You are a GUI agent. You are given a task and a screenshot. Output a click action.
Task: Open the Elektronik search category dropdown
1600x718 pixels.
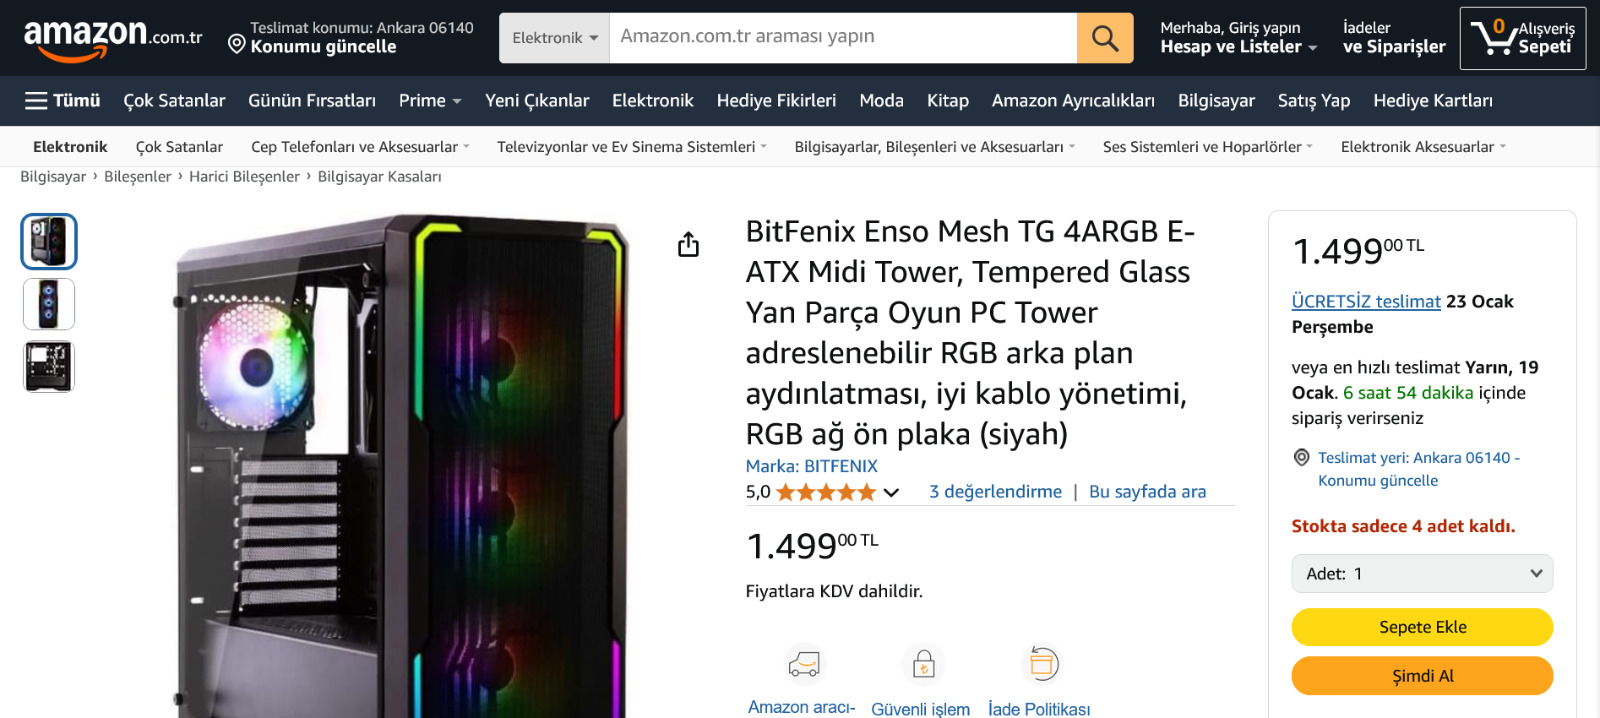554,38
